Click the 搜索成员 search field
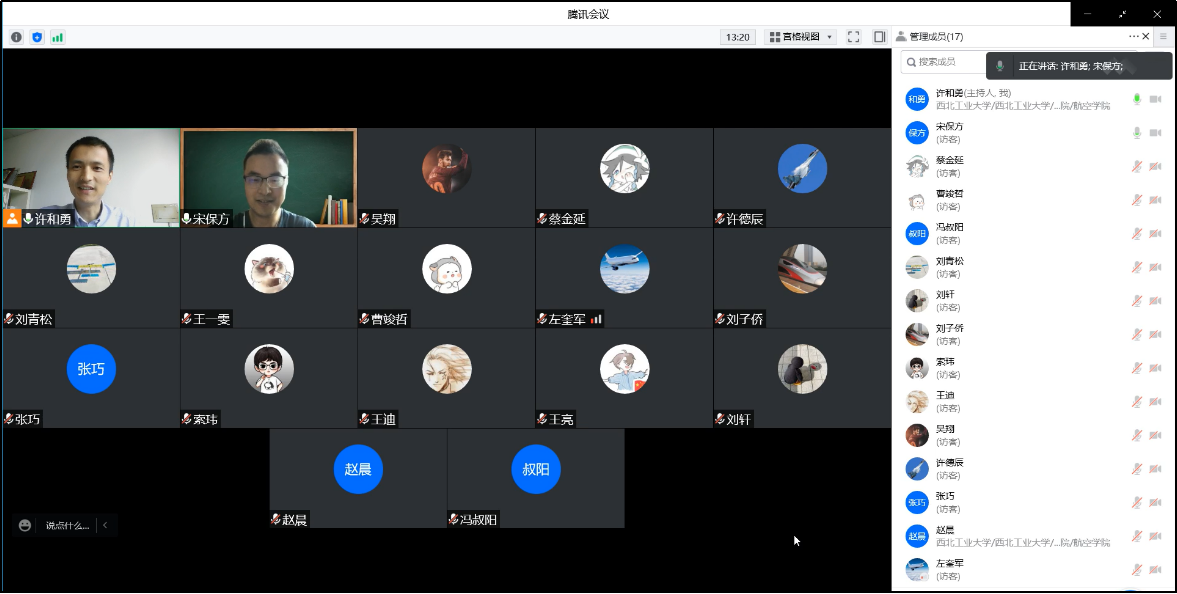The width and height of the screenshot is (1177, 594). pyautogui.click(x=945, y=62)
